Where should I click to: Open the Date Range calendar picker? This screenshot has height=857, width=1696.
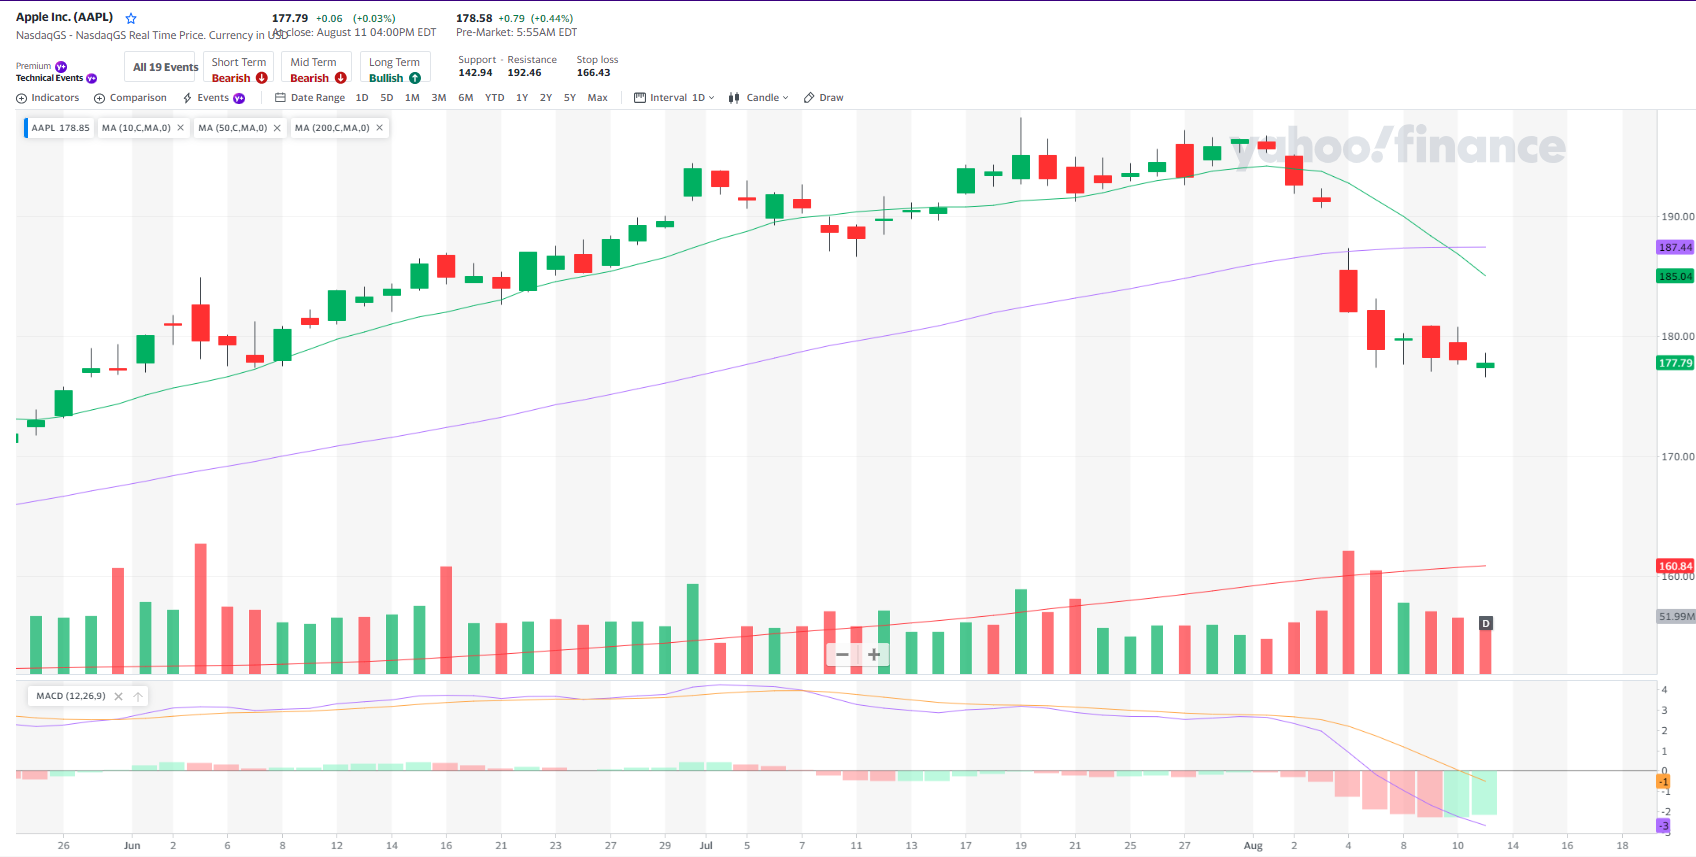coord(310,98)
